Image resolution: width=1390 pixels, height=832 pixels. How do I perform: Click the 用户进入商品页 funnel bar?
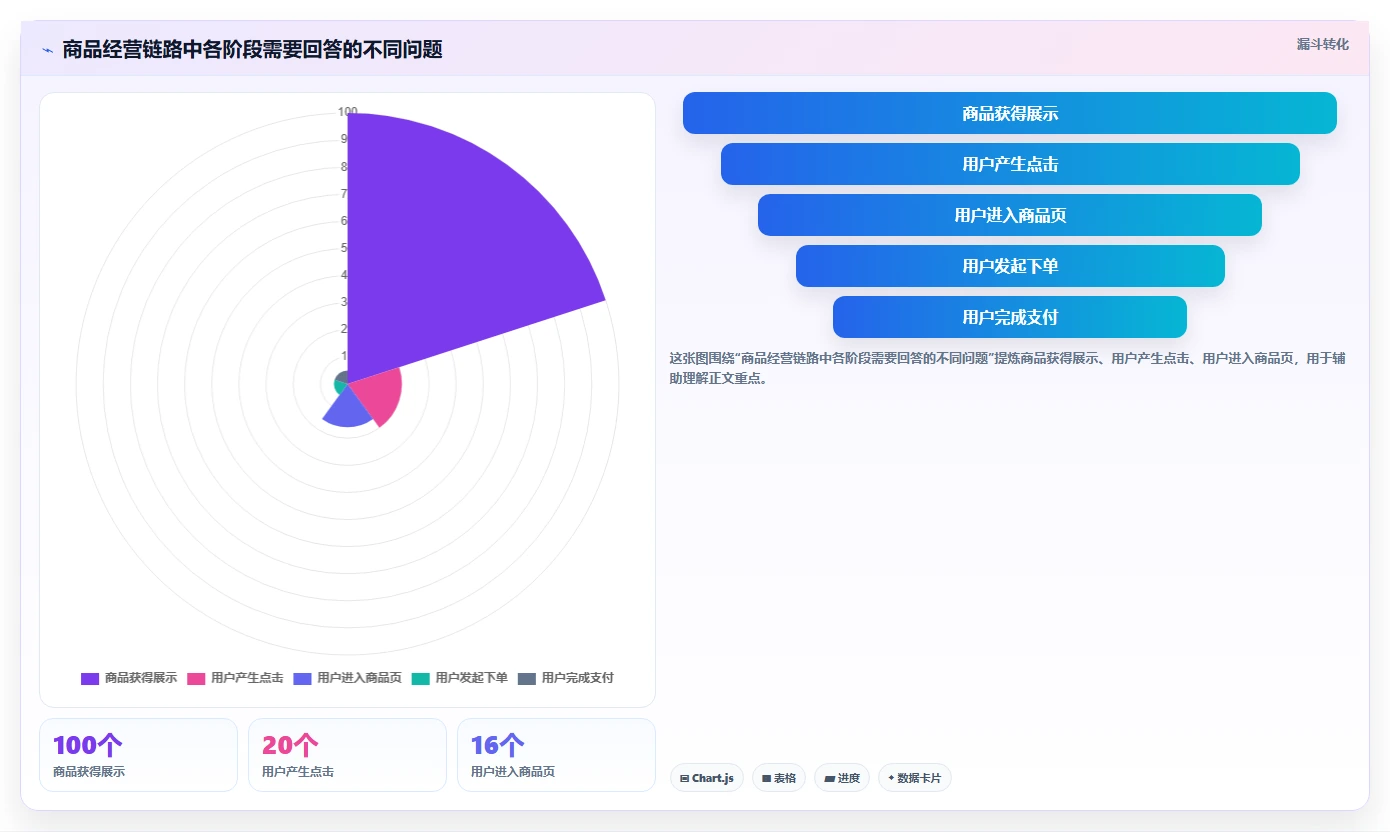[x=1010, y=215]
